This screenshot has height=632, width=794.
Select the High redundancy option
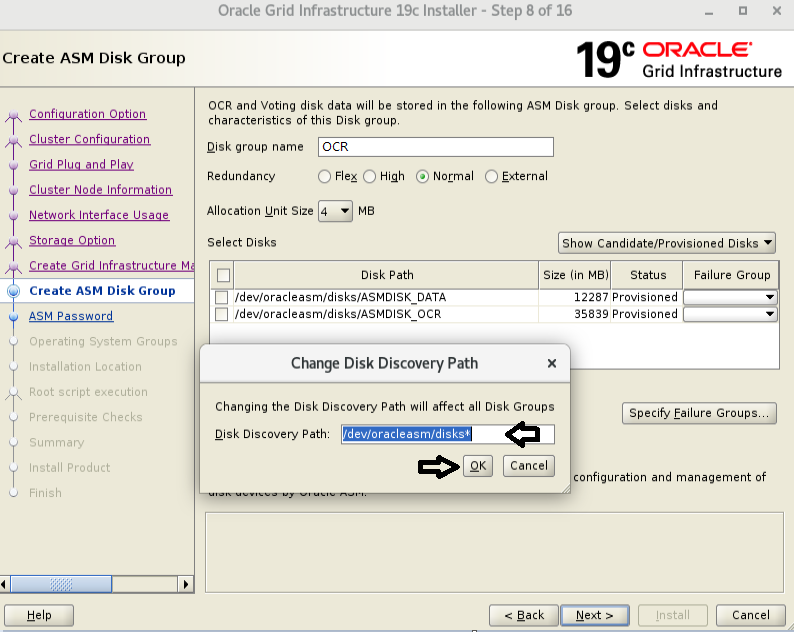(370, 177)
